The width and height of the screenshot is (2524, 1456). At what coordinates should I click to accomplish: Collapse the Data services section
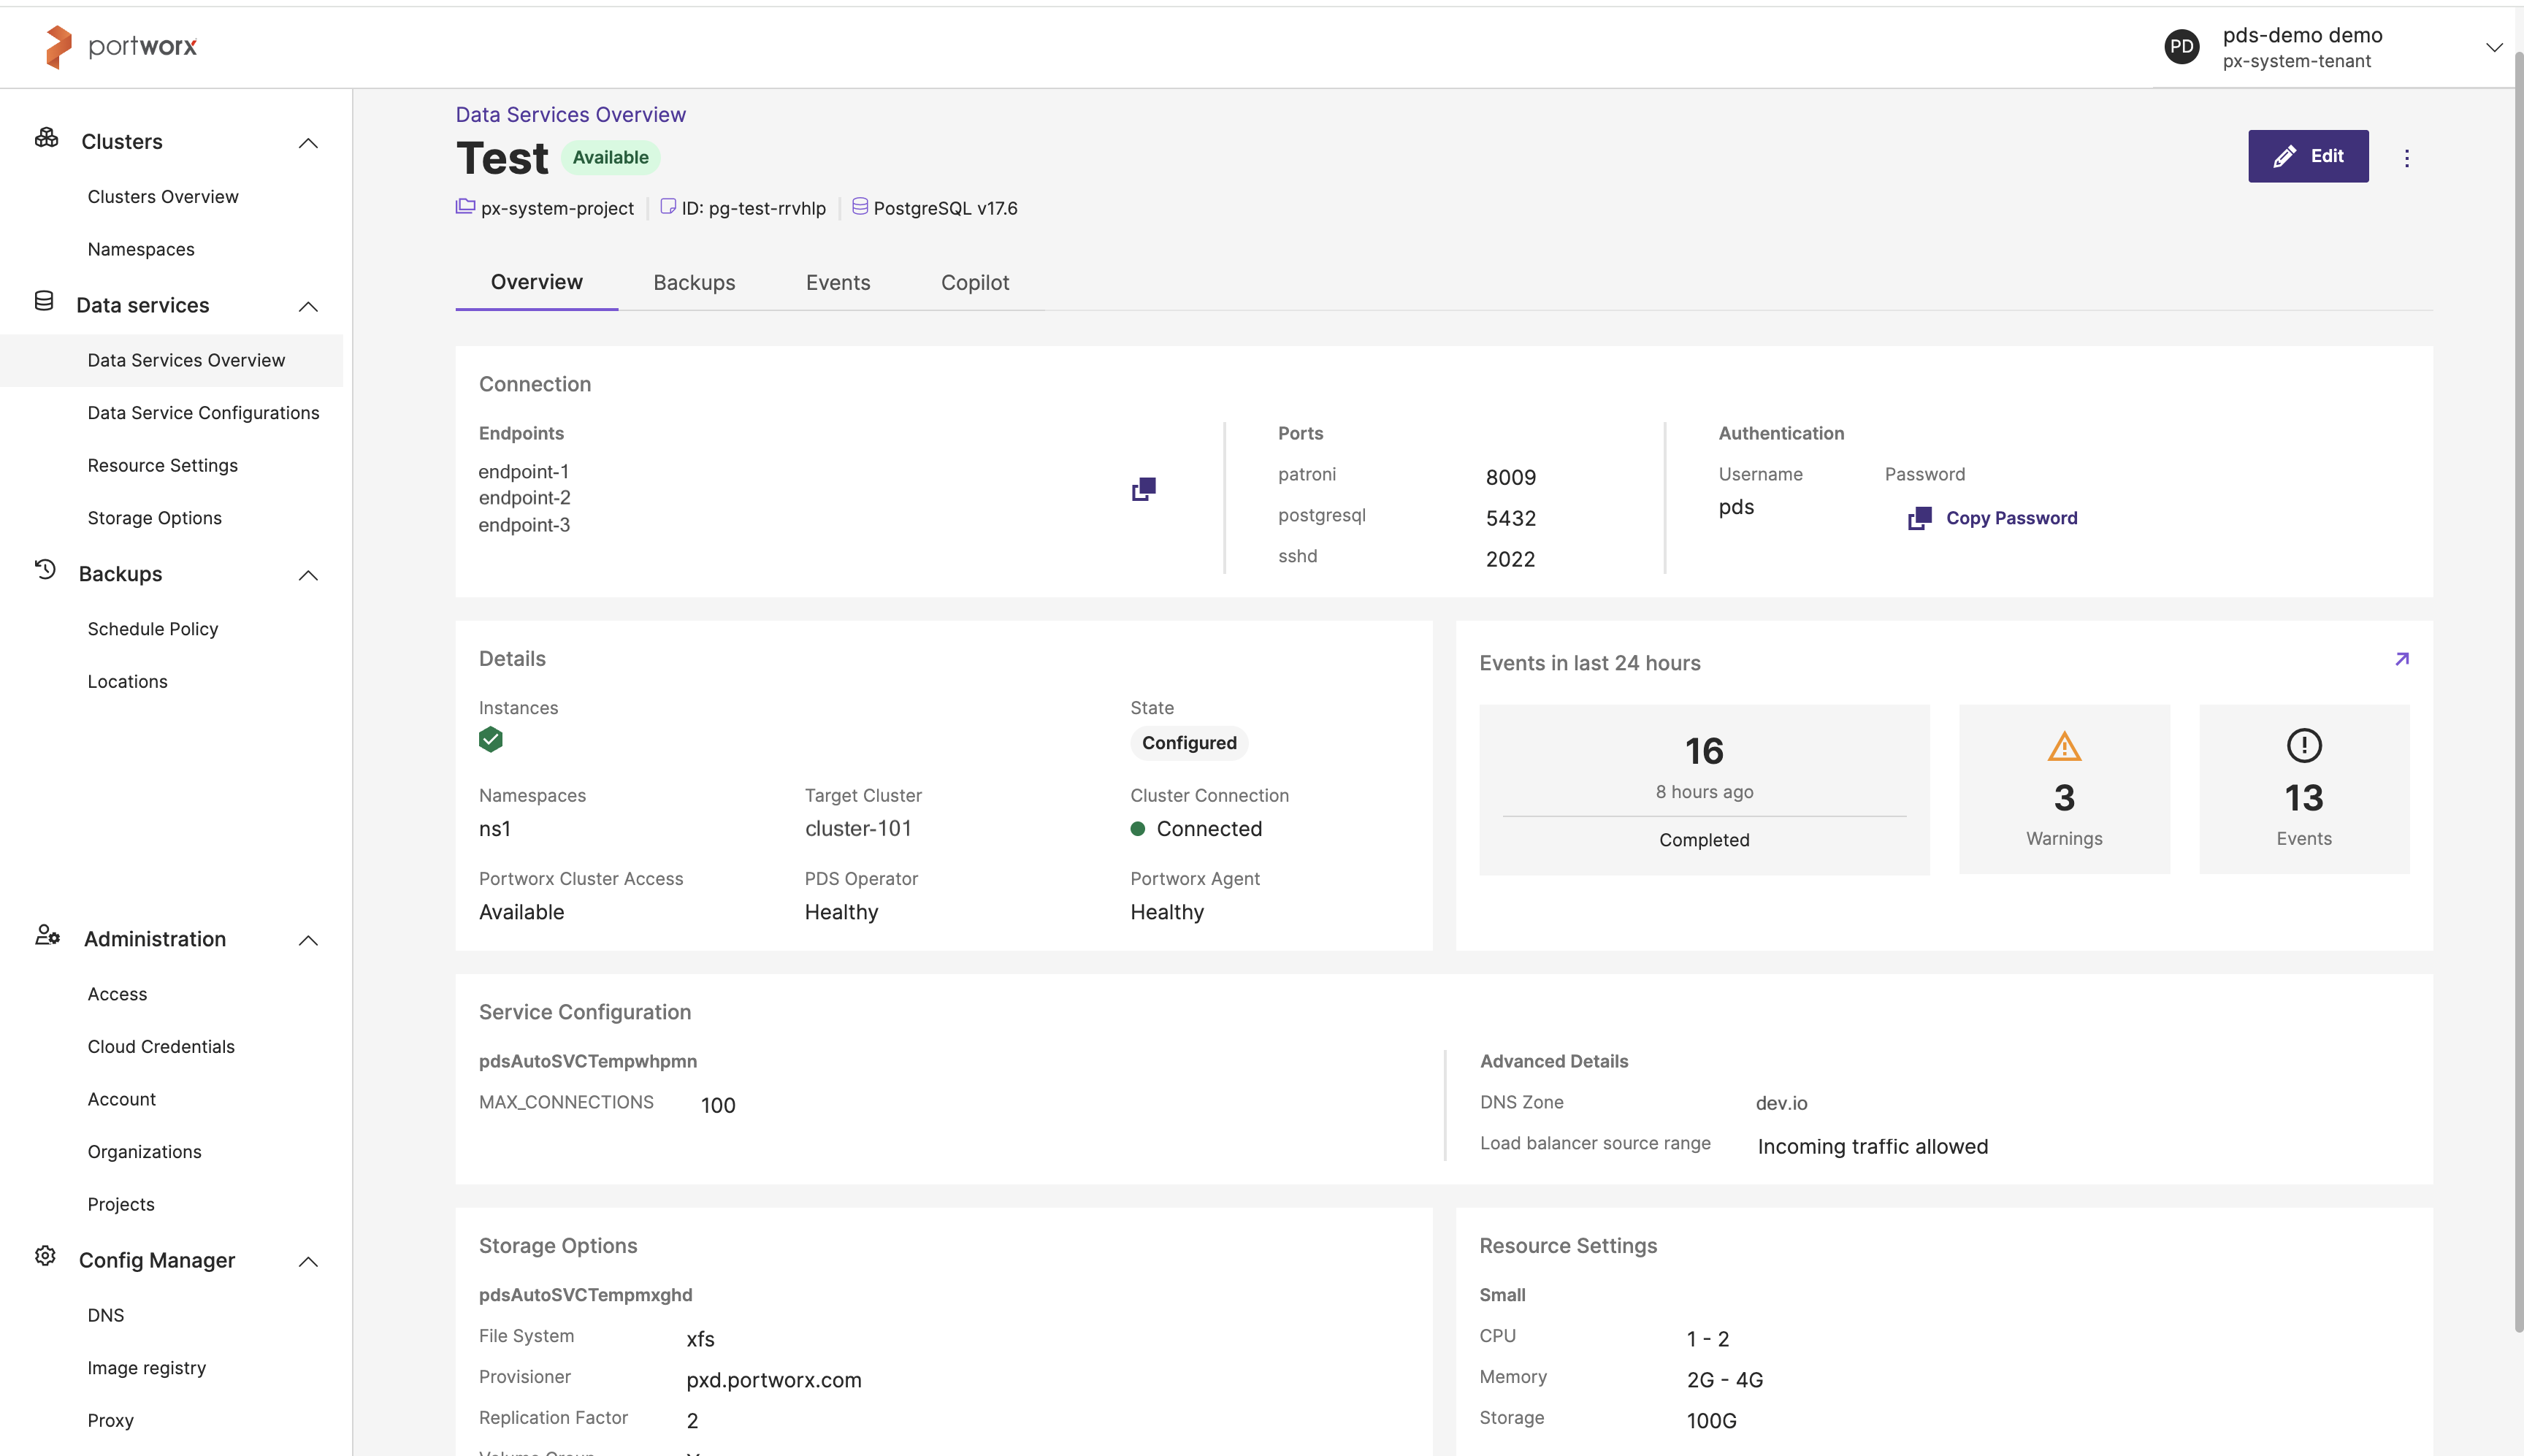tap(308, 307)
